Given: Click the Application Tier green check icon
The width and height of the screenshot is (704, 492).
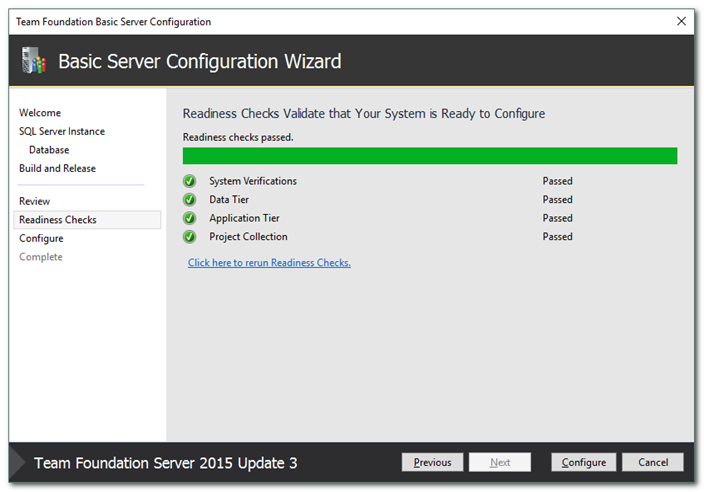Looking at the screenshot, I should click(189, 218).
